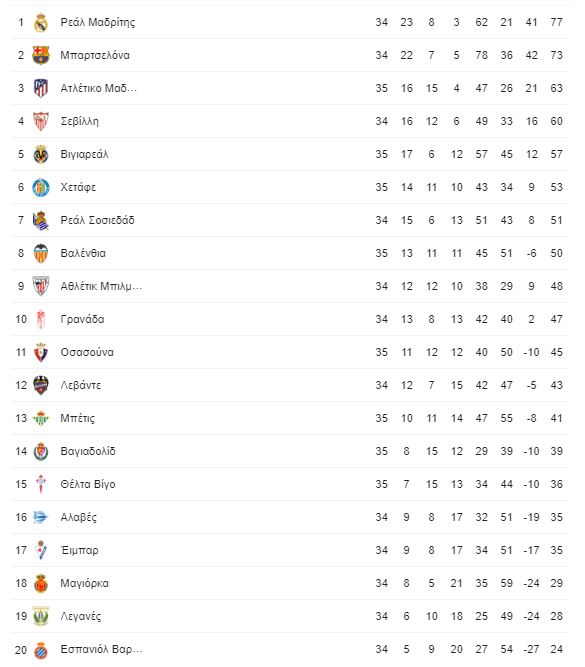Image resolution: width=585 pixels, height=667 pixels.
Task: Open the Villarreal yellow badge
Action: [x=41, y=154]
